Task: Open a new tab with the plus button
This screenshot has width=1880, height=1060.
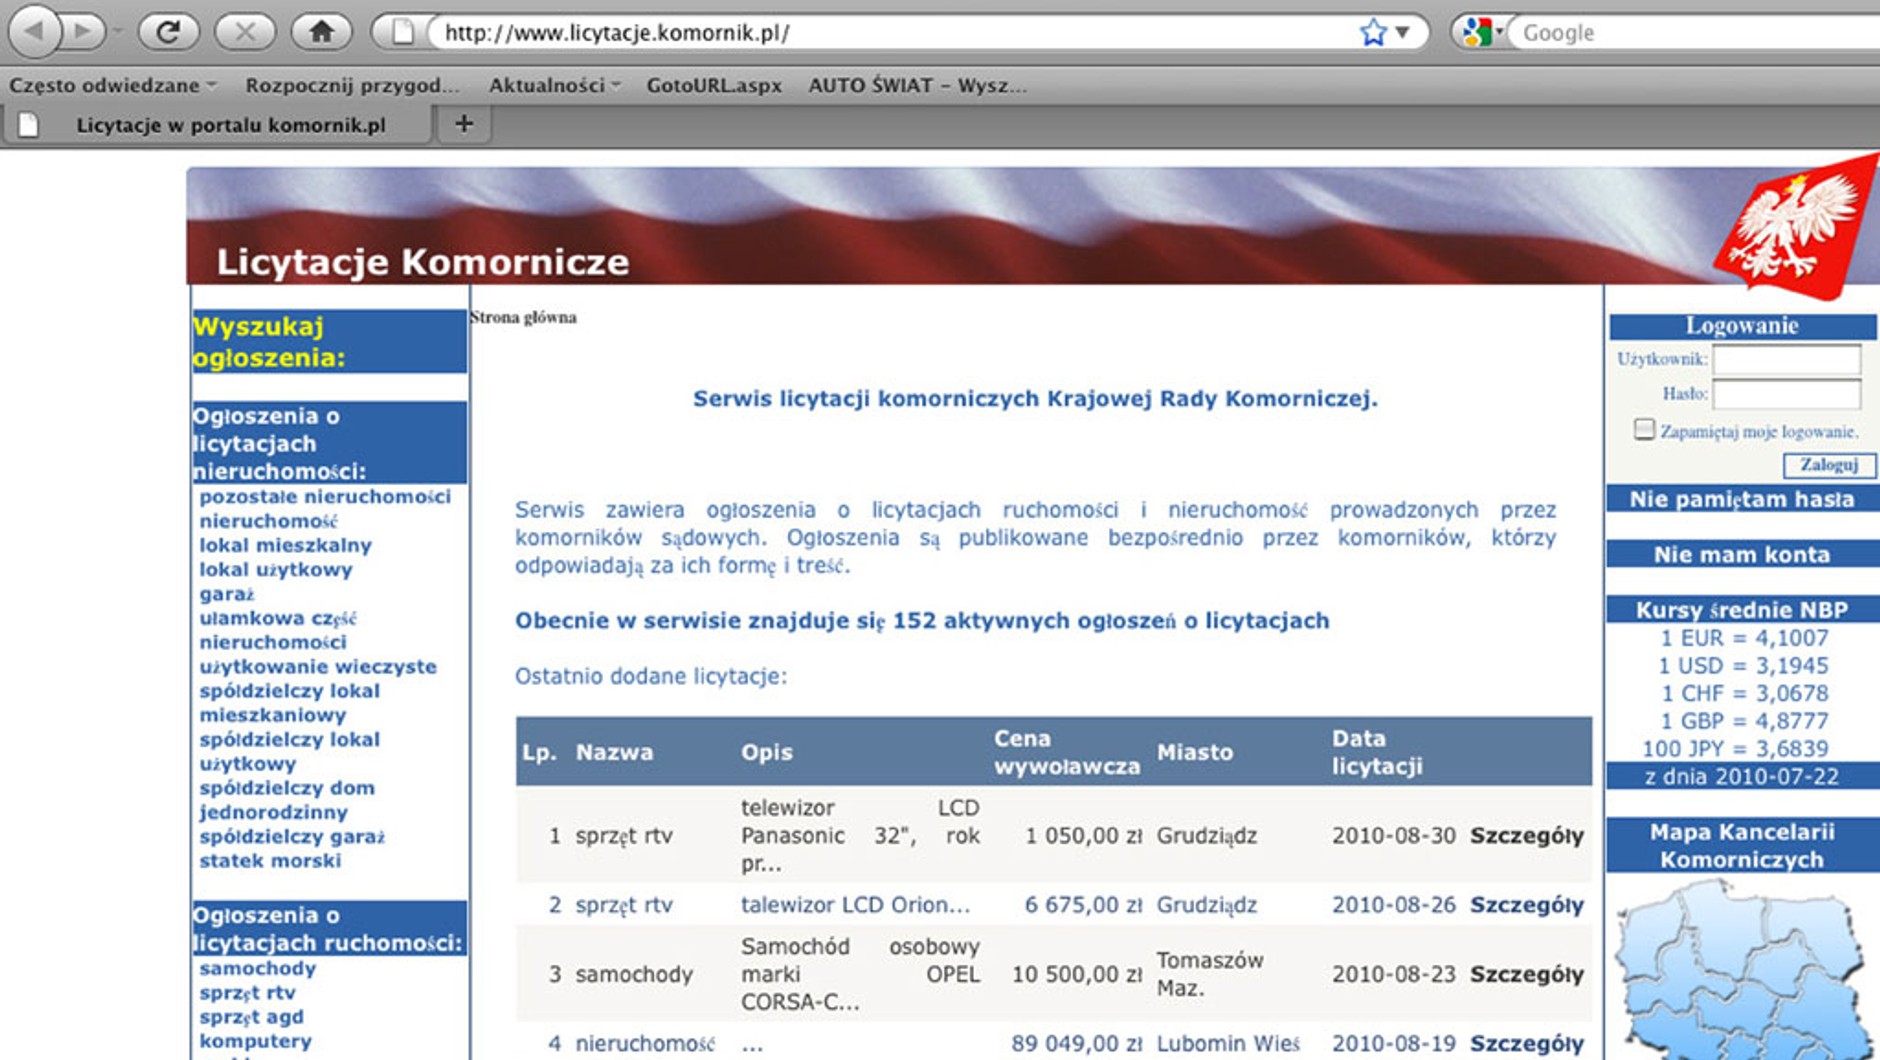Action: (x=463, y=124)
